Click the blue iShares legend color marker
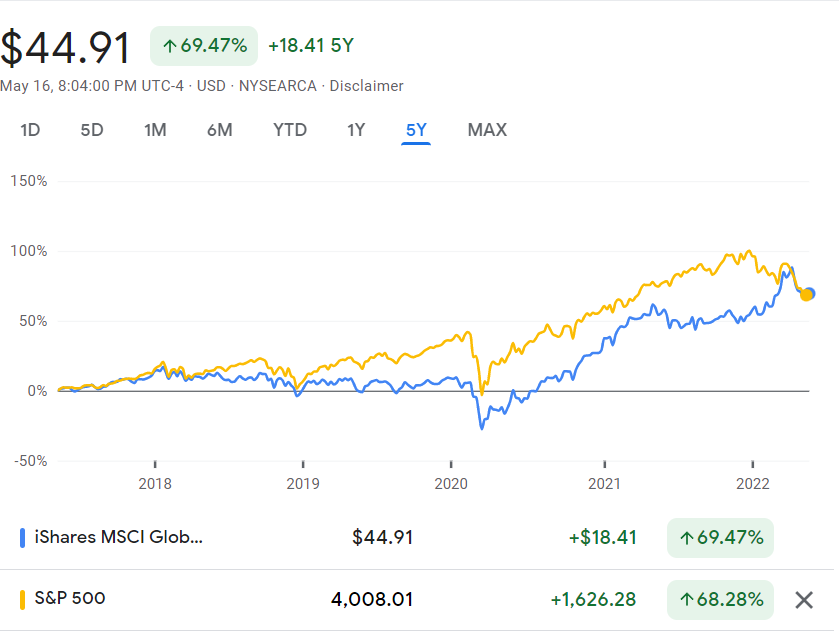Screen dimensions: 839x633 (23, 538)
